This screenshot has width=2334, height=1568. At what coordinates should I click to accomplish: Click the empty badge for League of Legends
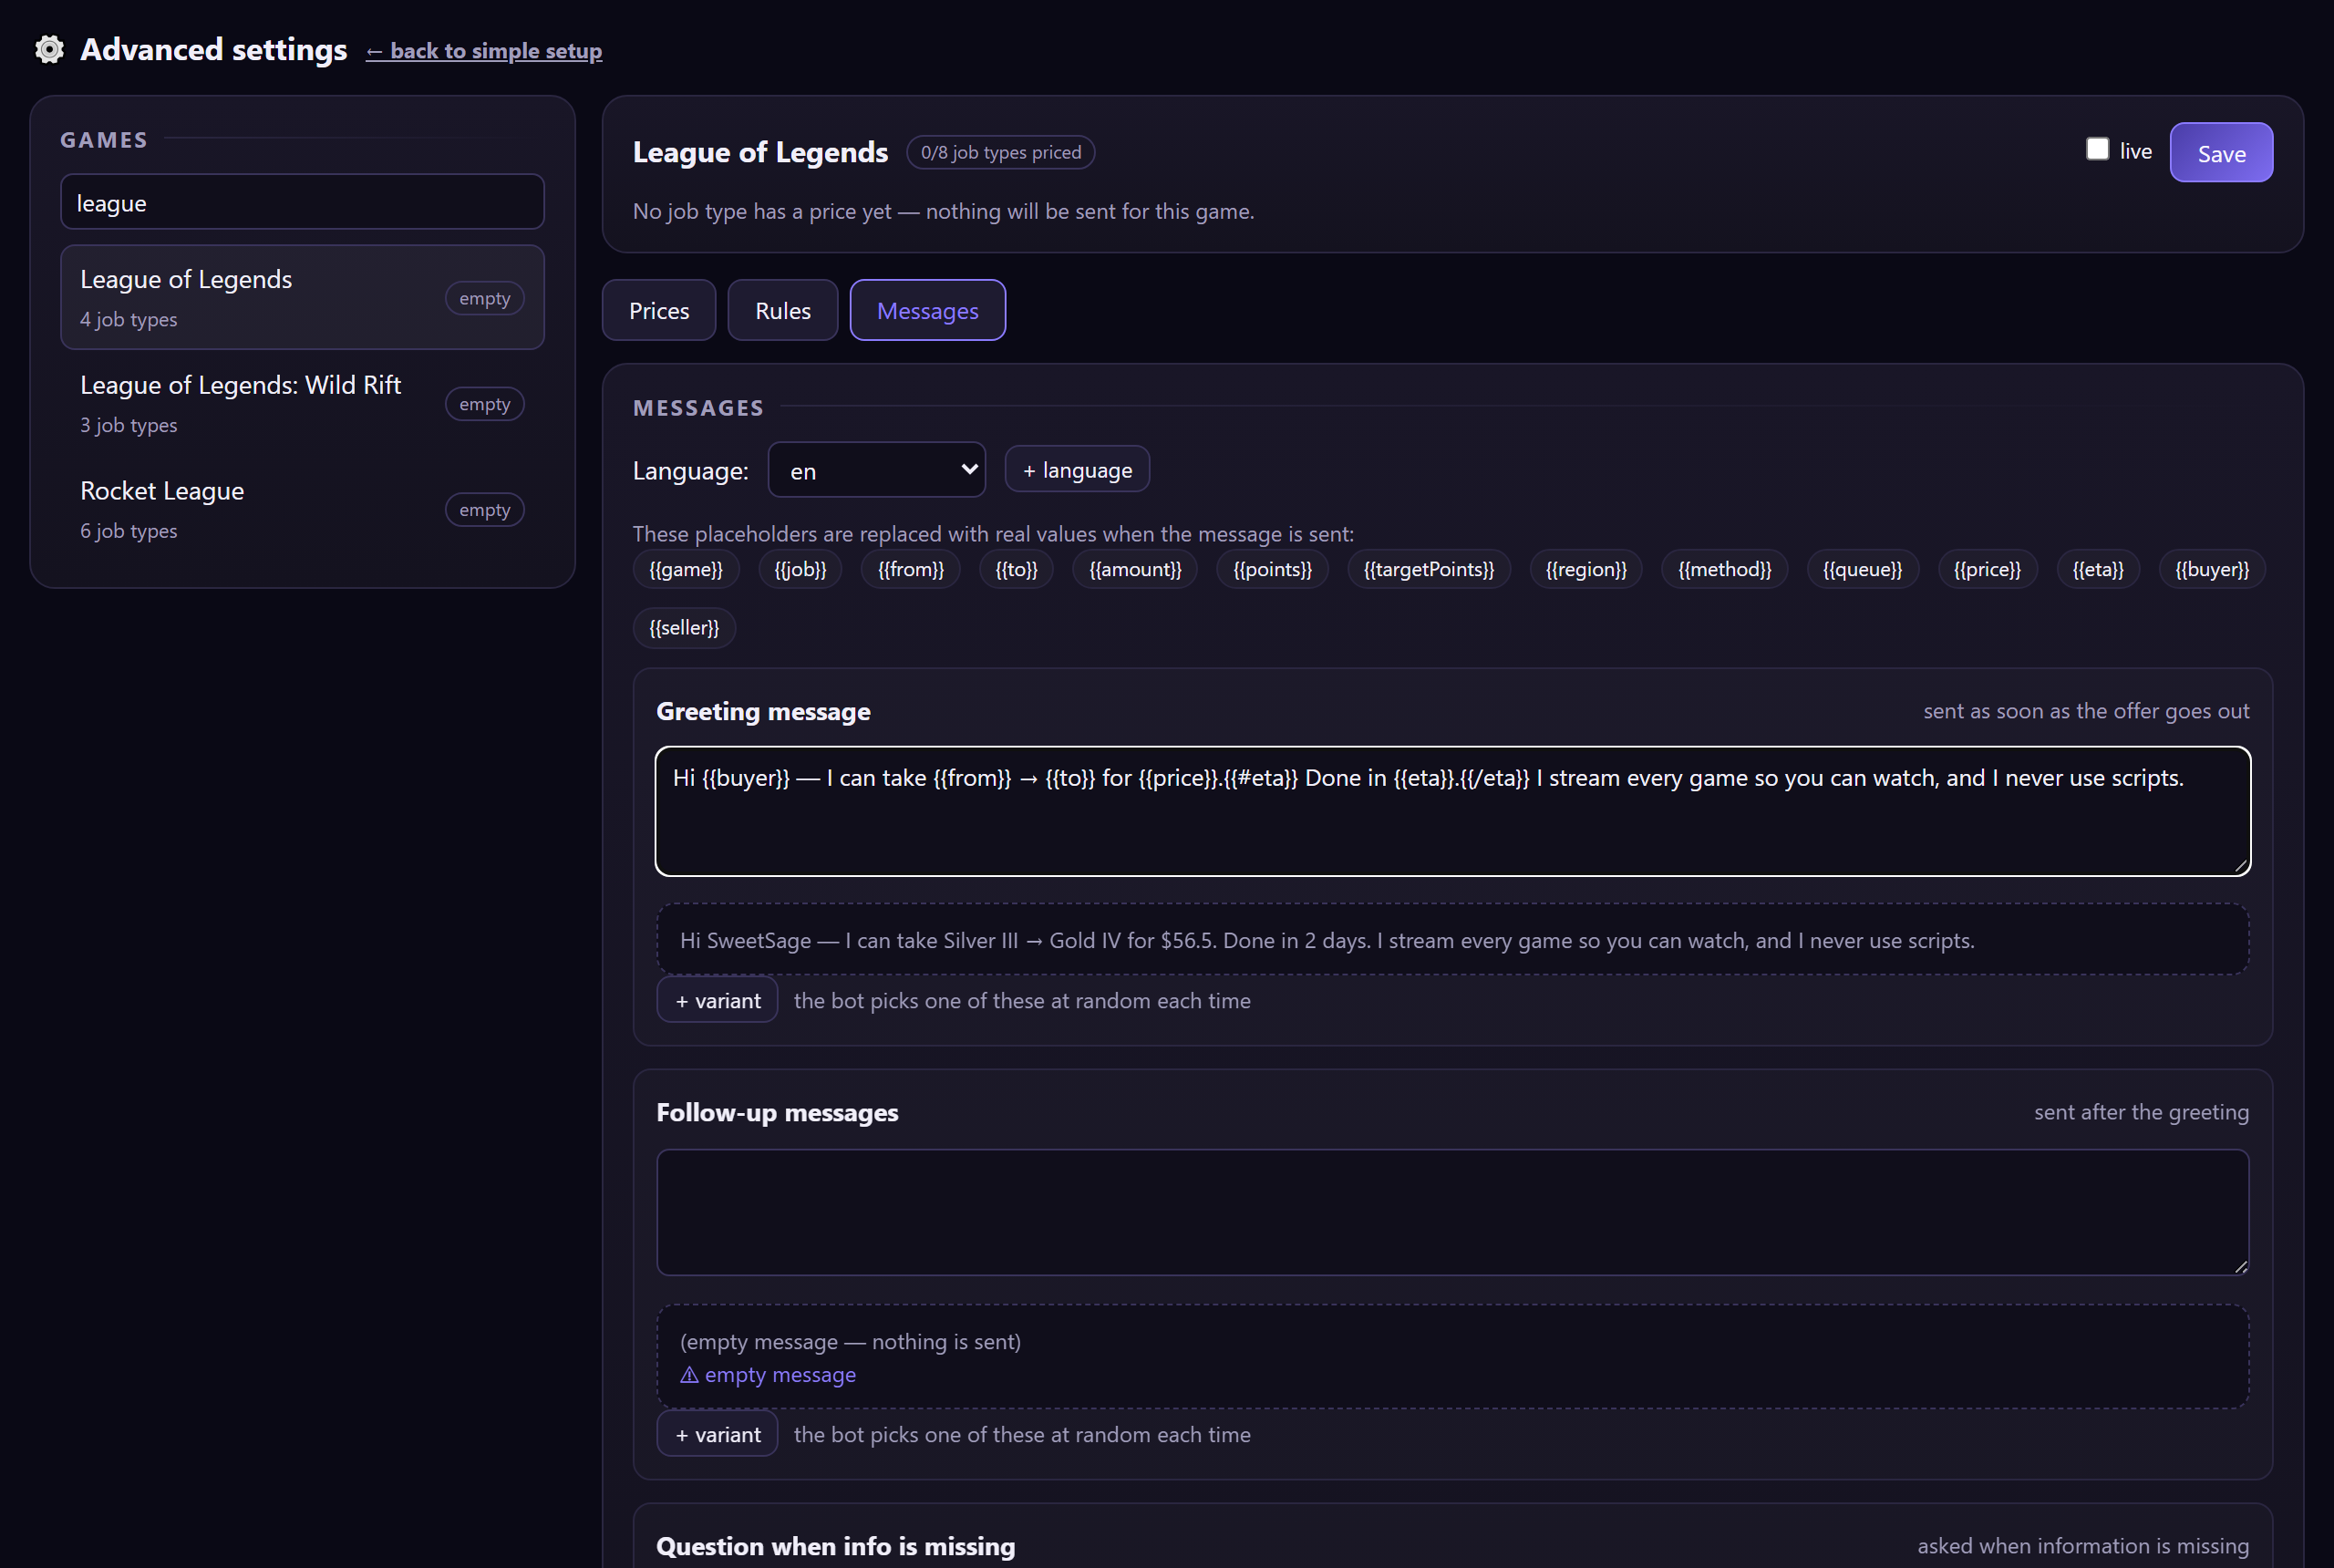(485, 298)
